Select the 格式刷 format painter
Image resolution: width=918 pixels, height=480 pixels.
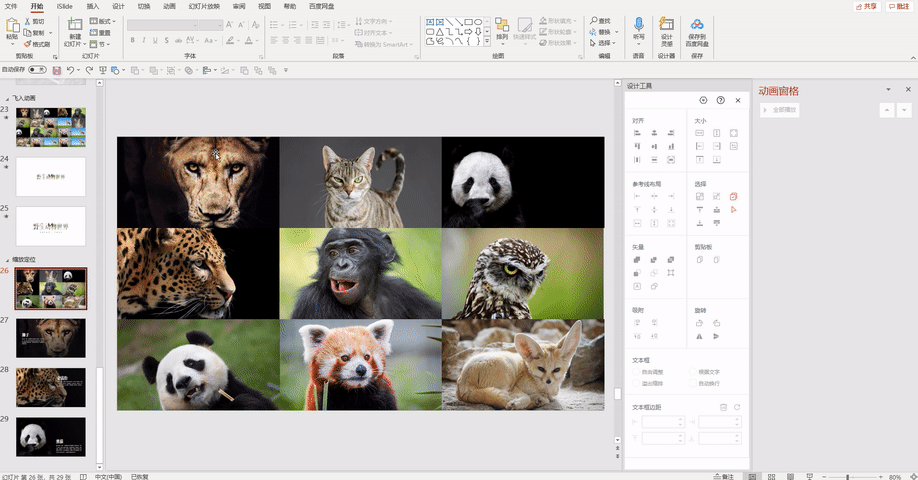(x=37, y=44)
